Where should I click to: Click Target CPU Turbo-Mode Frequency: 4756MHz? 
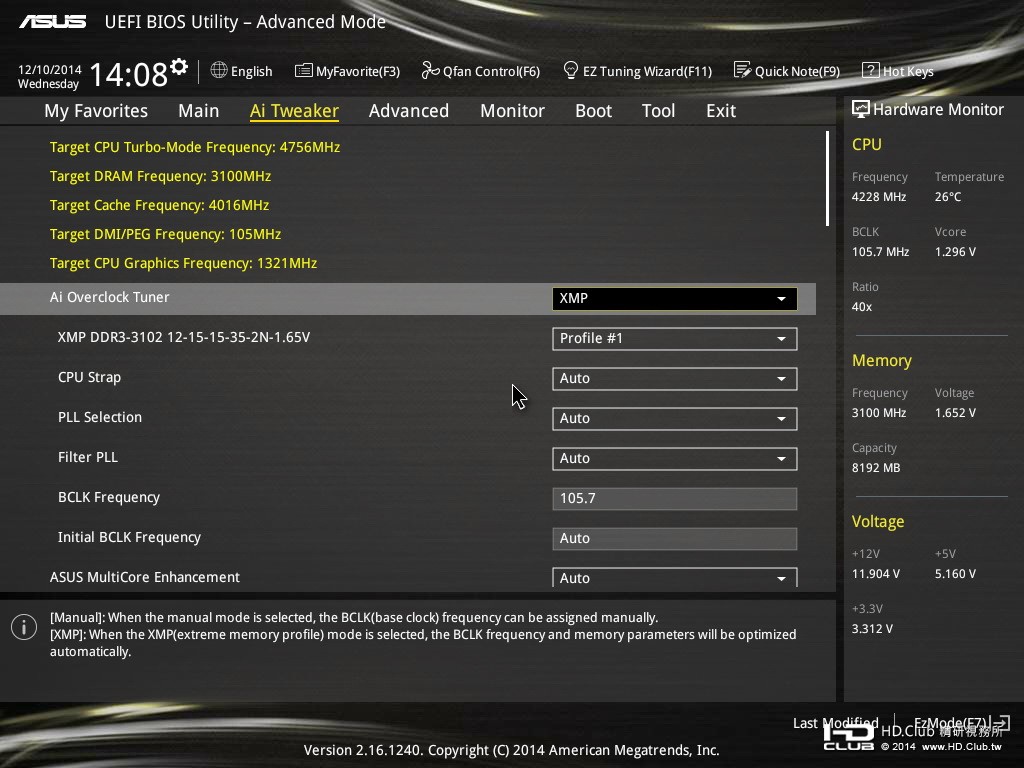tap(195, 148)
